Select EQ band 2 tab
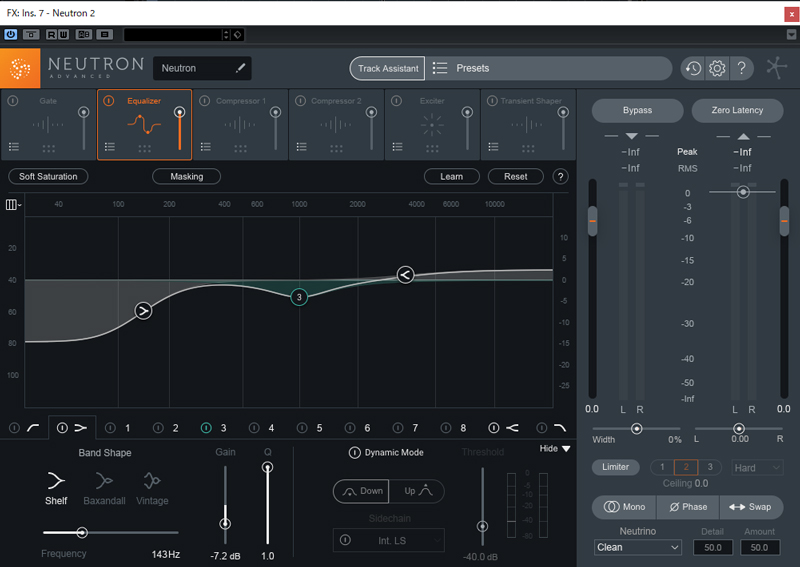 pyautogui.click(x=175, y=428)
